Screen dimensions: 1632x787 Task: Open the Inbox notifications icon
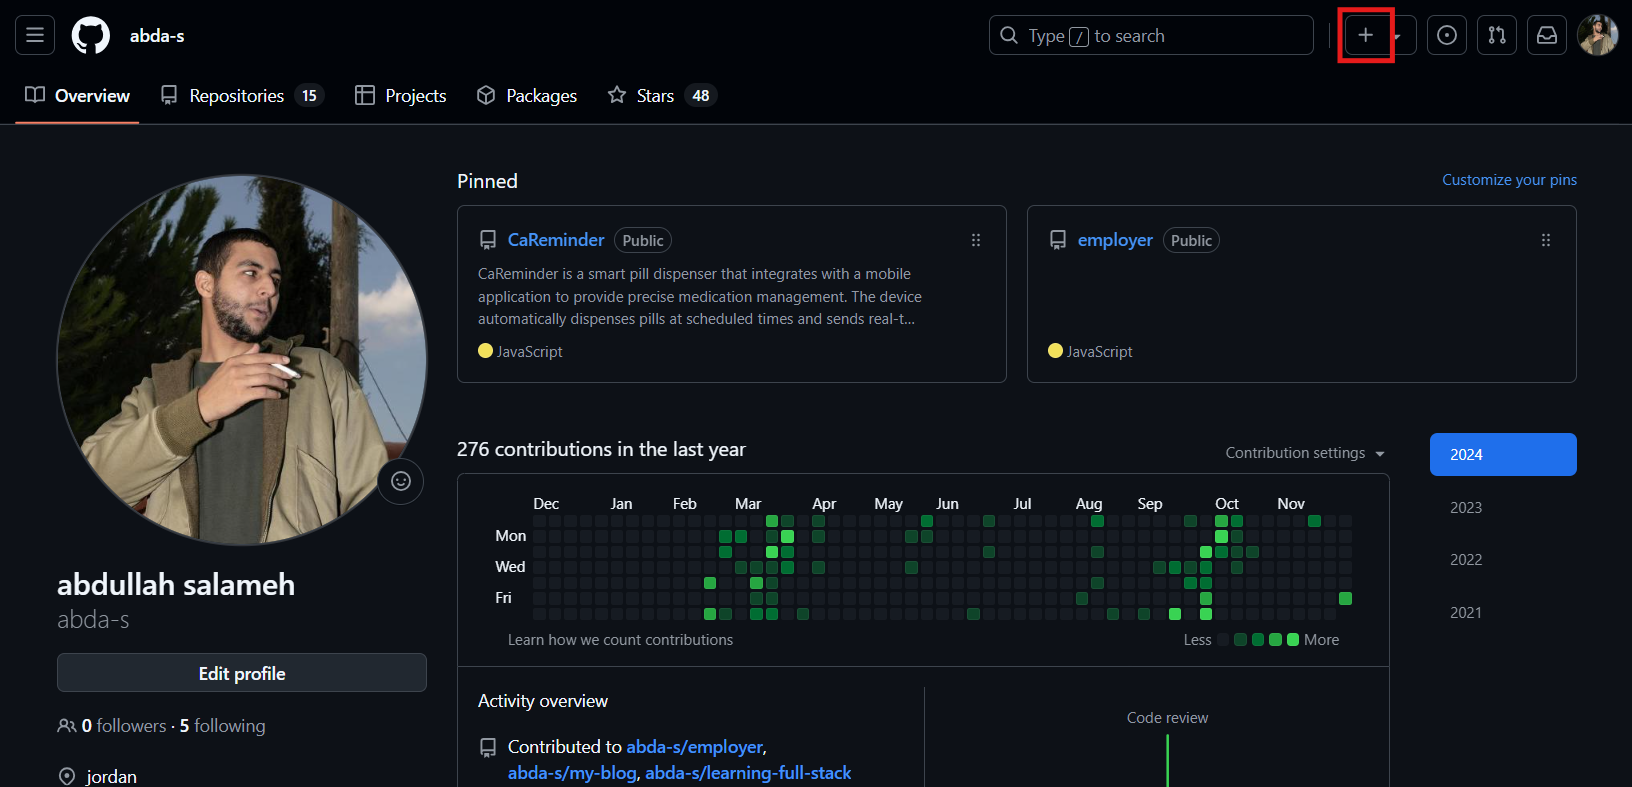point(1546,35)
